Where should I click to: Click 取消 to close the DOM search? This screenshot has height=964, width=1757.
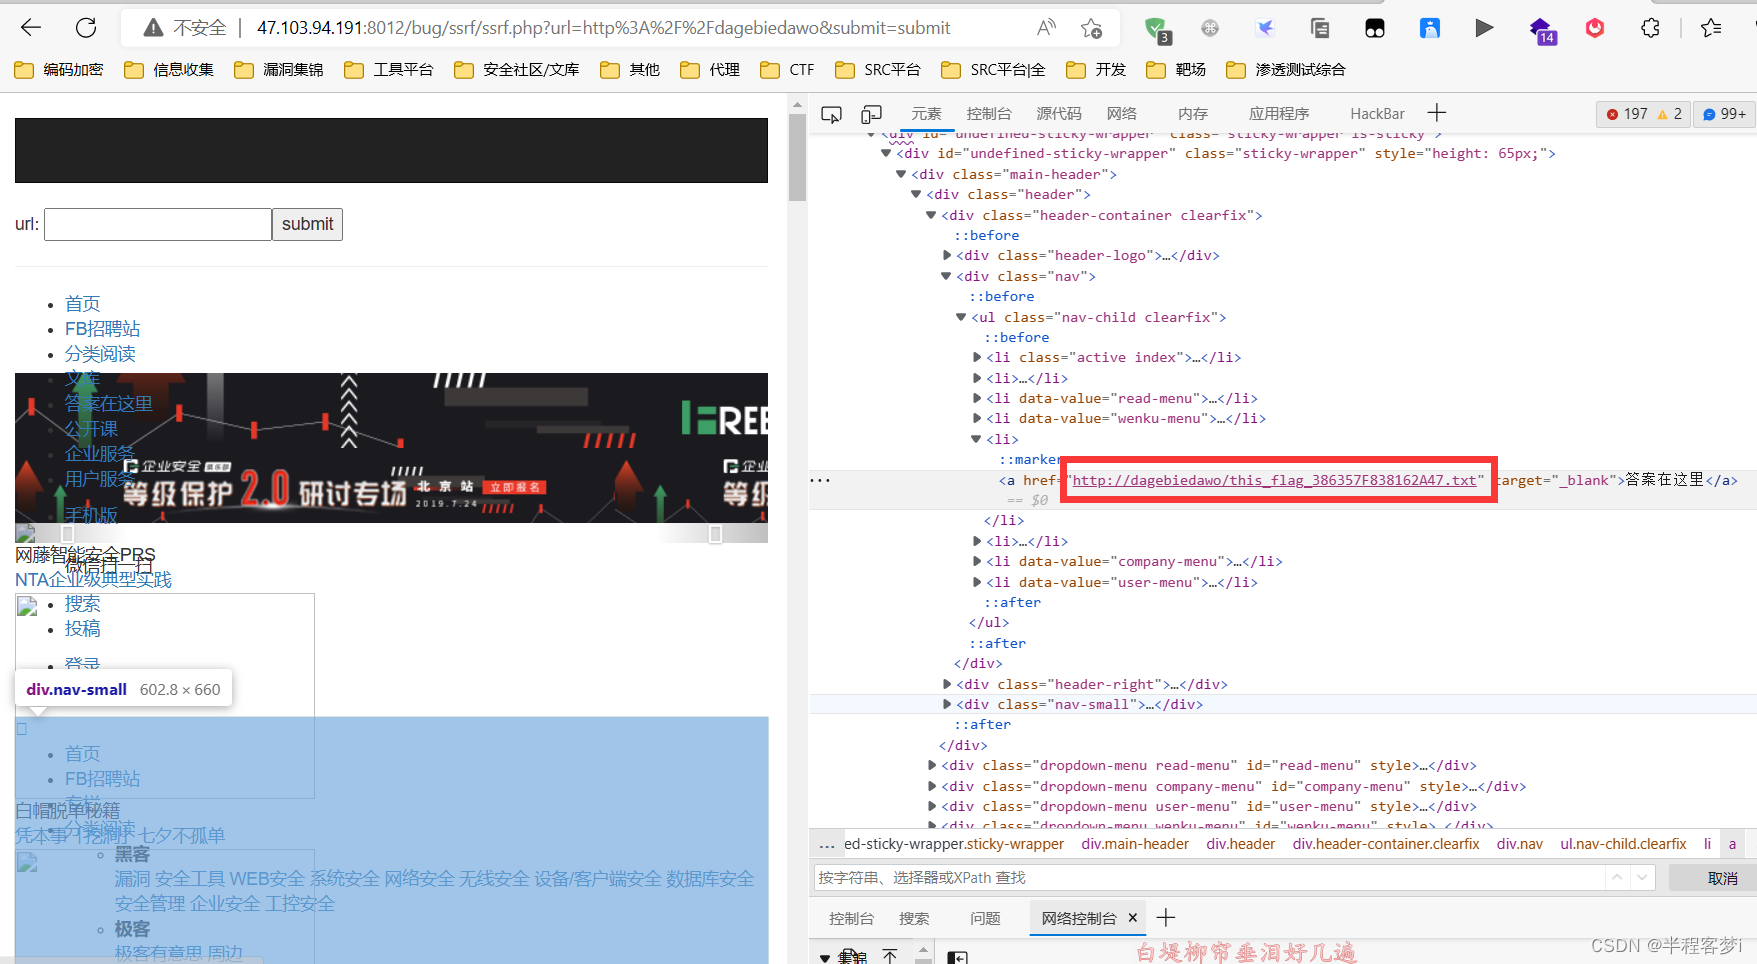click(1722, 878)
